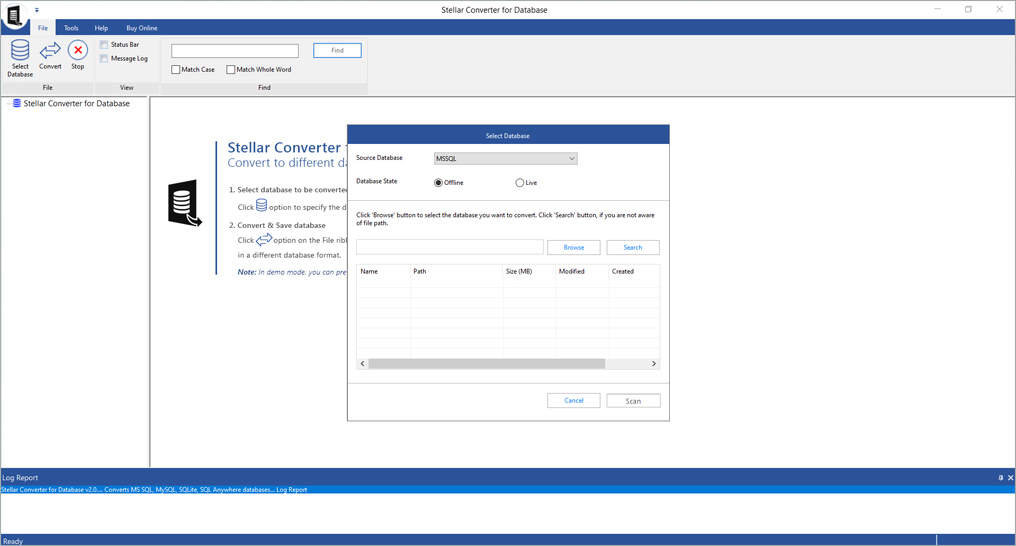Click the Find button

click(x=337, y=50)
